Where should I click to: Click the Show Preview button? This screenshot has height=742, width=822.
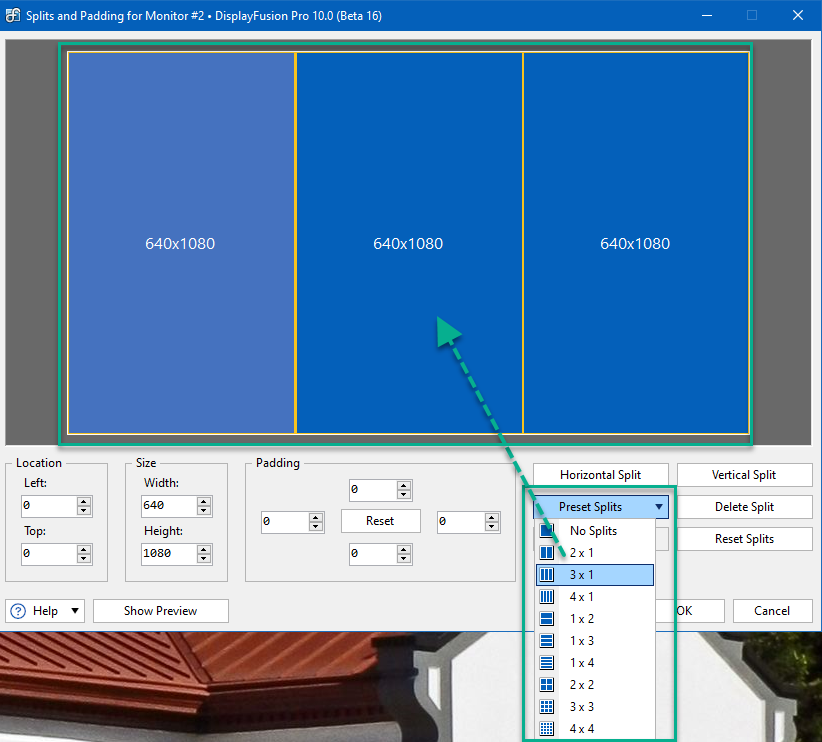click(160, 611)
